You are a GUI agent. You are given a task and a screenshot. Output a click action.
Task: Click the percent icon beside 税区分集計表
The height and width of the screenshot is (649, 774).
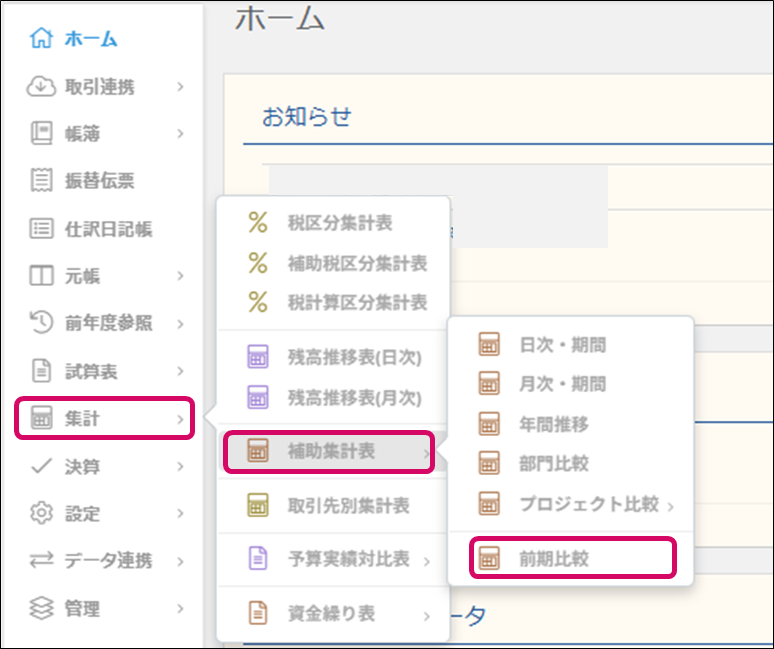[x=258, y=224]
